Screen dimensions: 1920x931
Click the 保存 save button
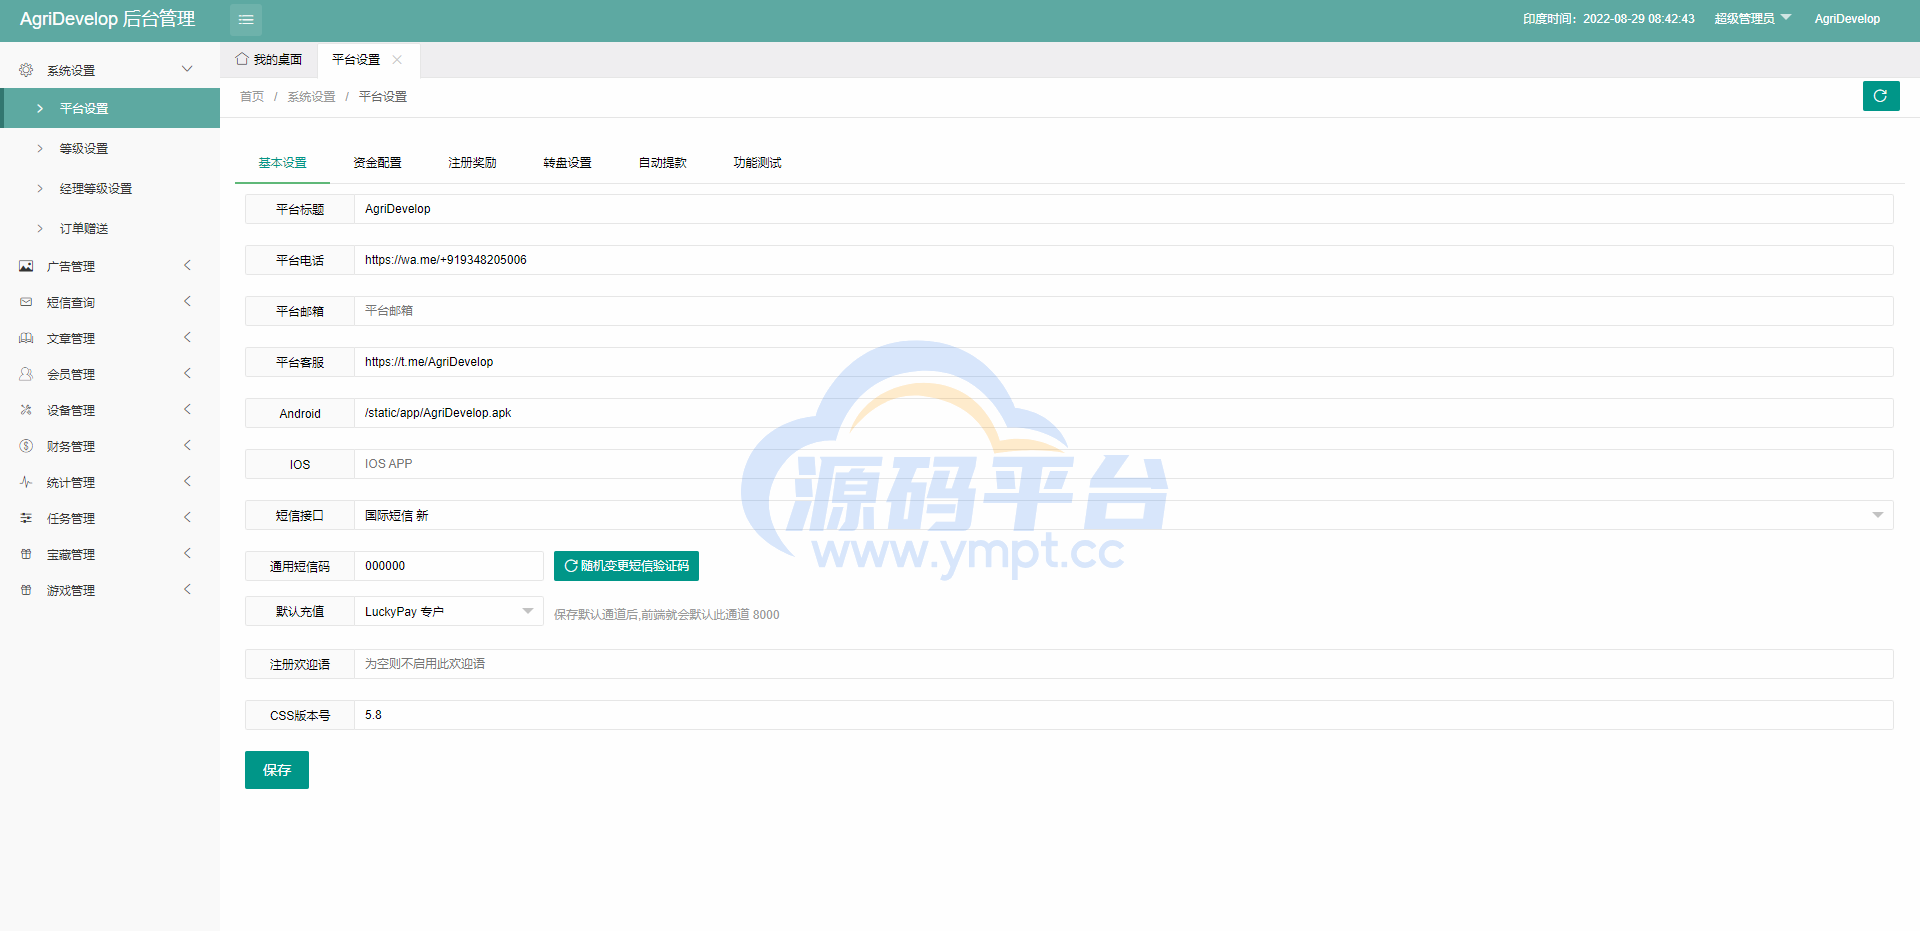click(x=277, y=770)
